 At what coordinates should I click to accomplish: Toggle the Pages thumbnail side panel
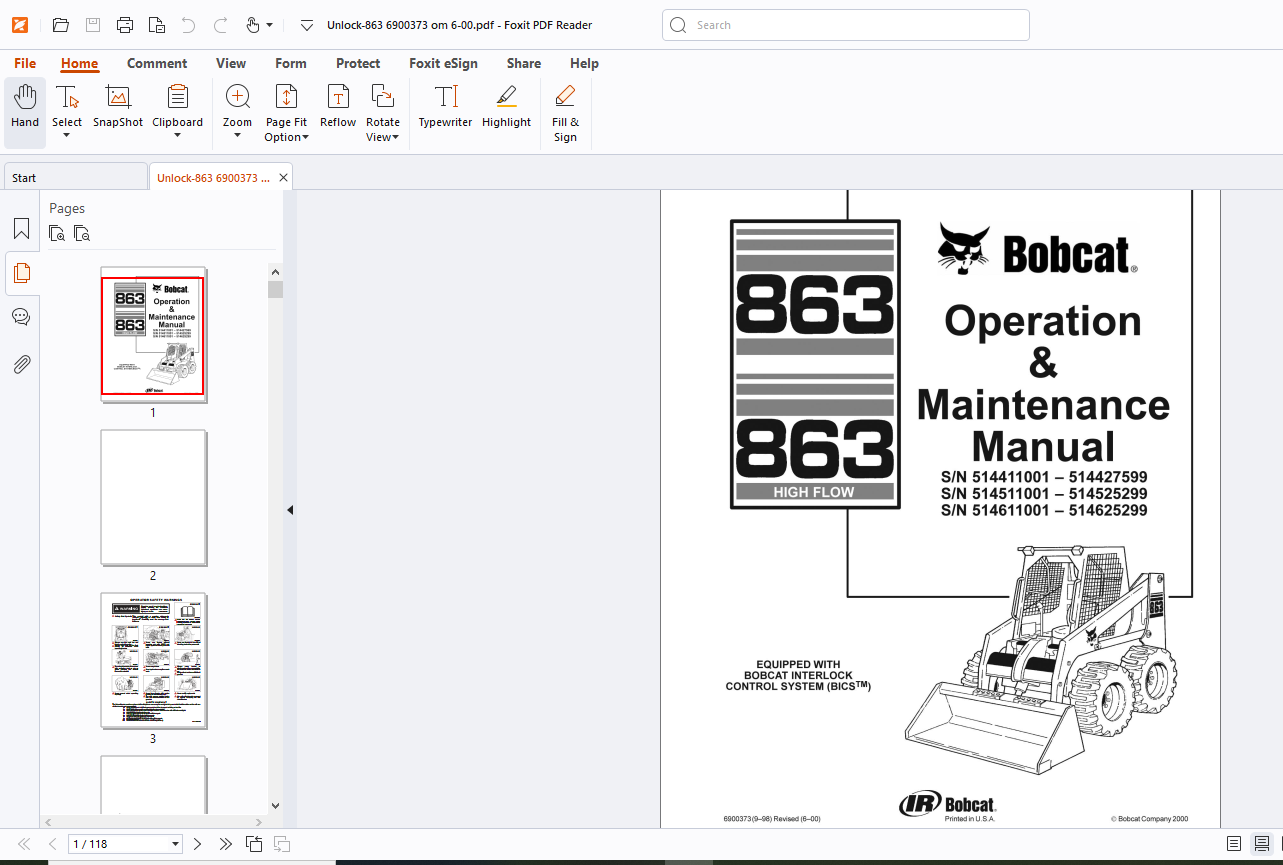pos(21,273)
